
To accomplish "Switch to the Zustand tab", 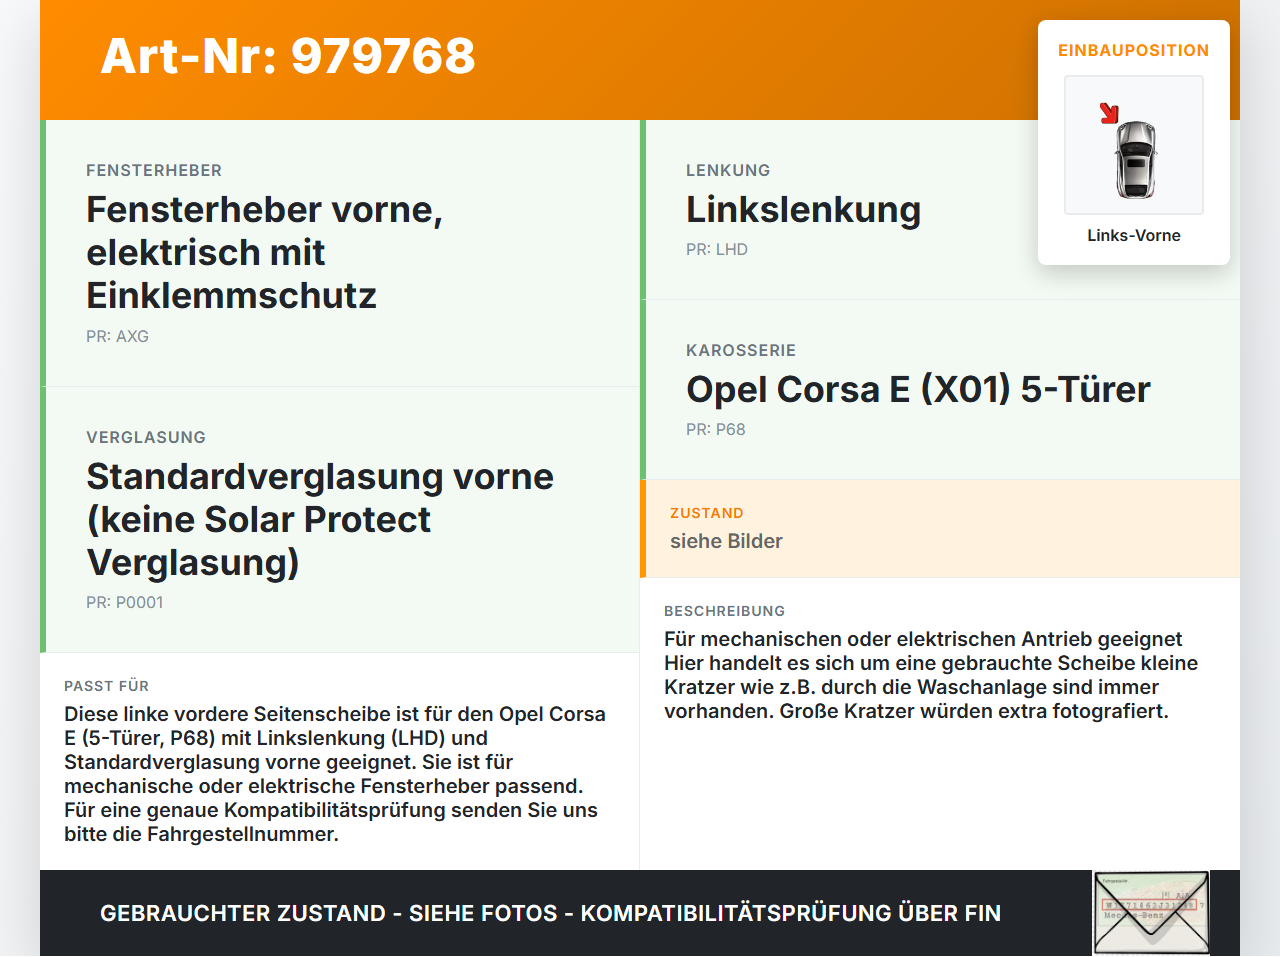I will click(707, 513).
